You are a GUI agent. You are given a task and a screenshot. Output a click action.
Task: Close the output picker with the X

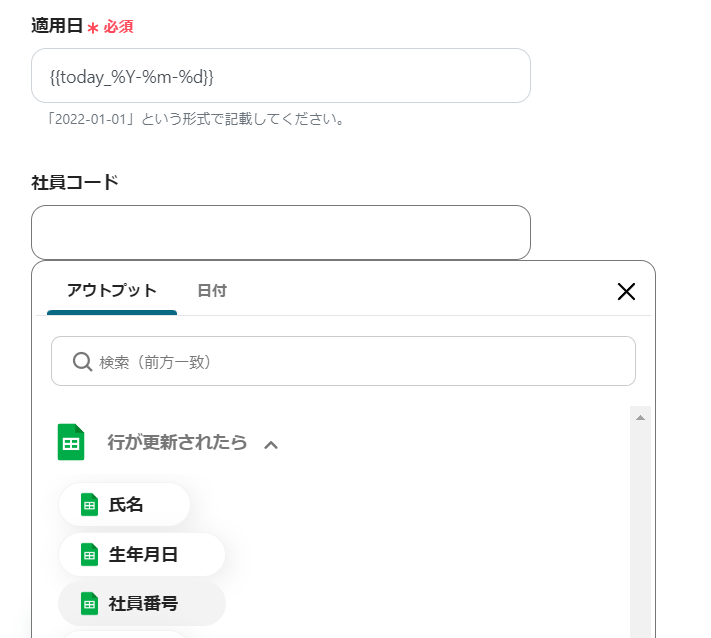point(626,291)
